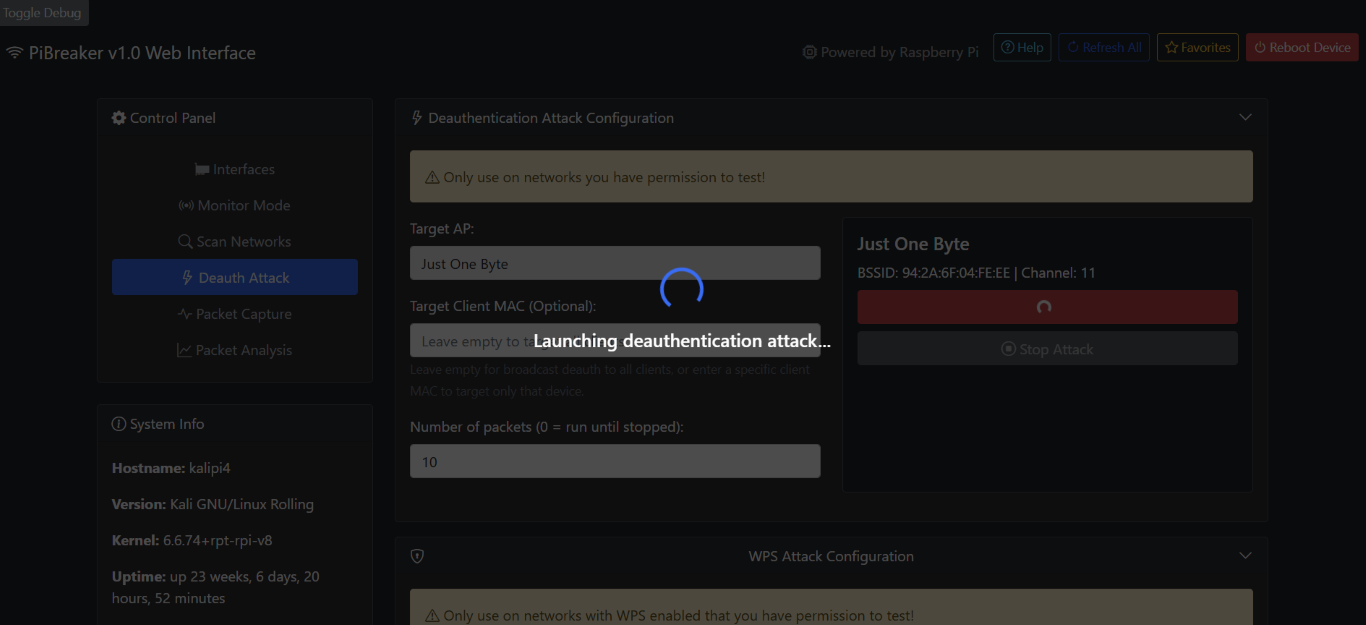Viewport: 1366px width, 625px height.
Task: Click the pulse icon beside Packet Capture
Action: [185, 314]
